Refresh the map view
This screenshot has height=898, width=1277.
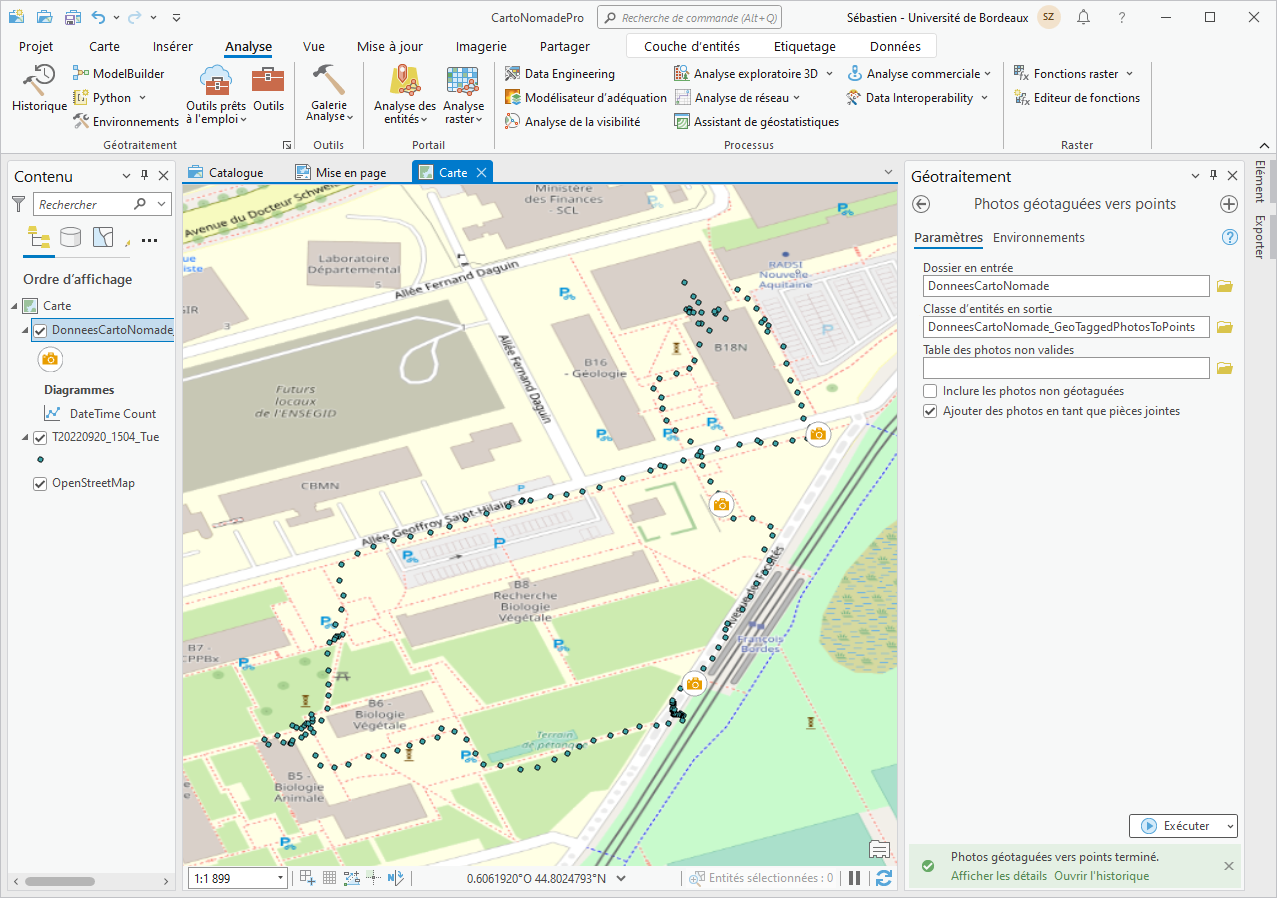883,878
